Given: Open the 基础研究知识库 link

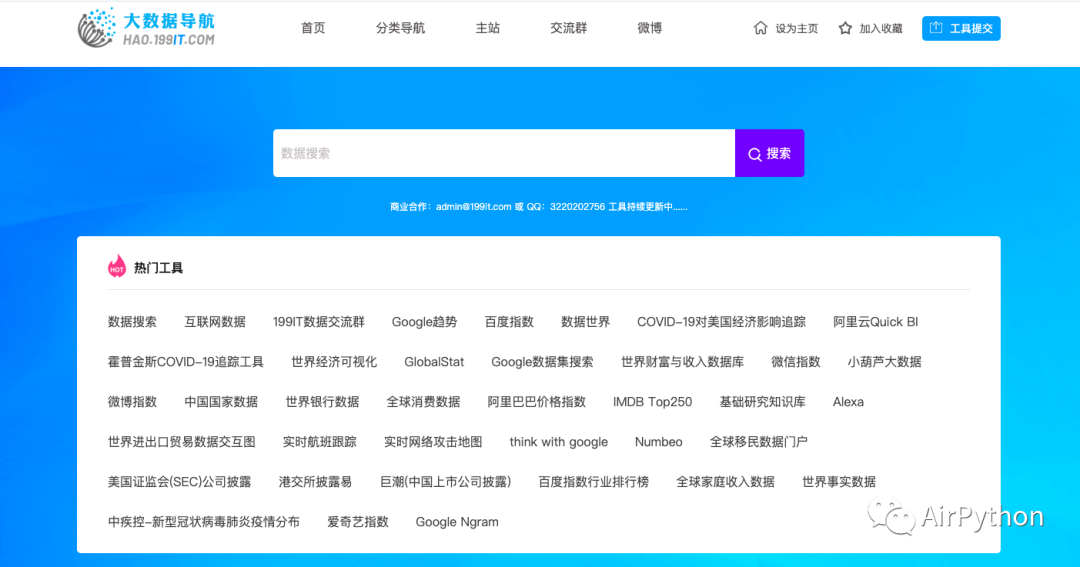Looking at the screenshot, I should [x=762, y=402].
